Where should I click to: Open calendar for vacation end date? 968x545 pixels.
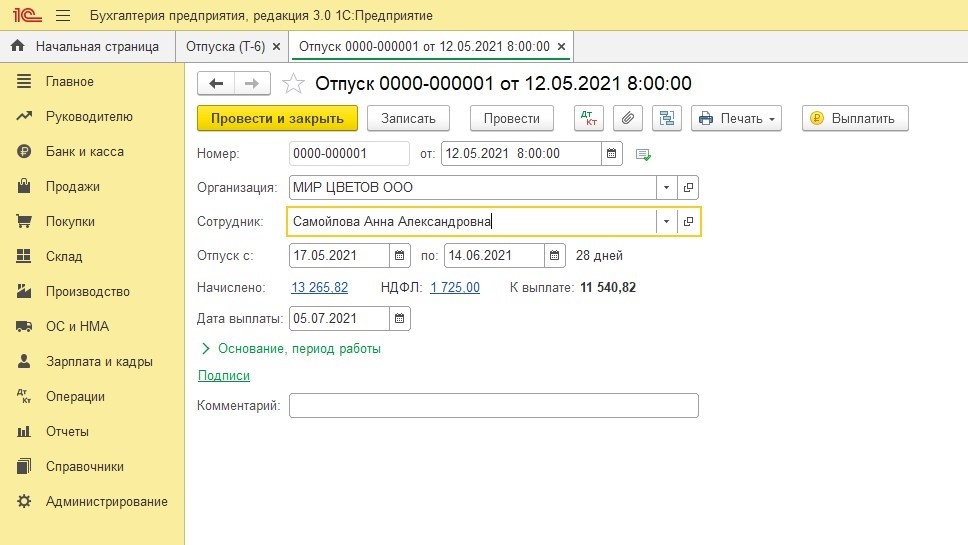(554, 256)
